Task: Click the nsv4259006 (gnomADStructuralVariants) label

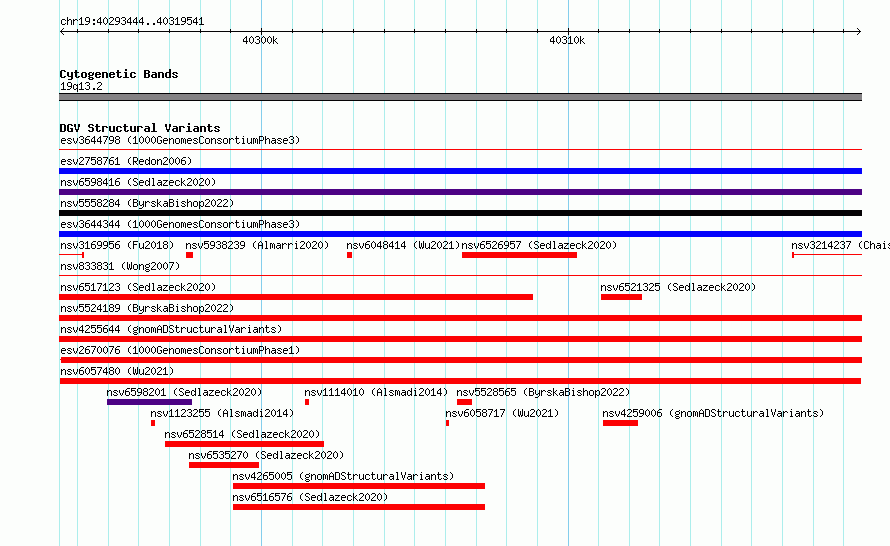Action: pos(713,413)
